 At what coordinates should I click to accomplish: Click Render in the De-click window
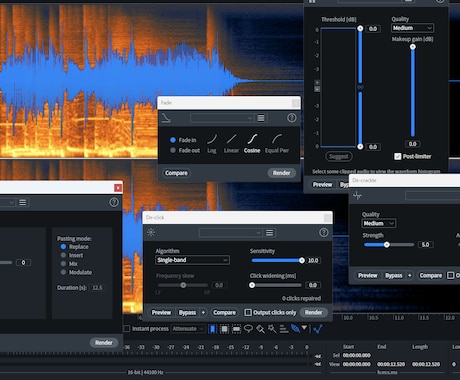point(314,312)
